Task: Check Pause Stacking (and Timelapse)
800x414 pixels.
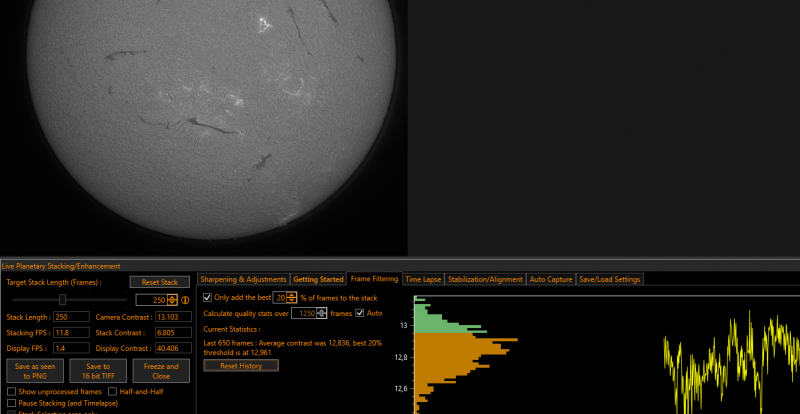Action: (12, 403)
